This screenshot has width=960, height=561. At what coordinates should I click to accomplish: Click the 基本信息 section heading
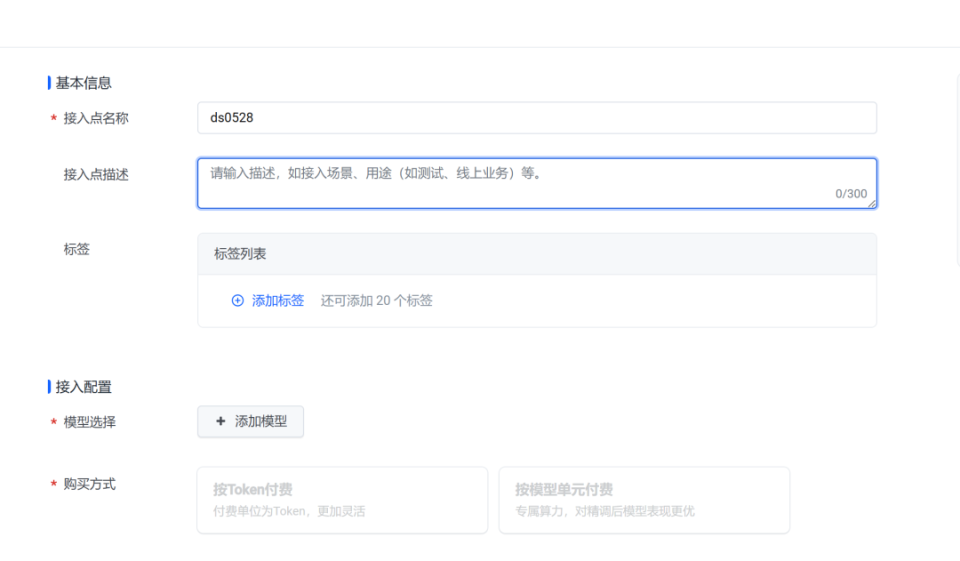click(84, 83)
